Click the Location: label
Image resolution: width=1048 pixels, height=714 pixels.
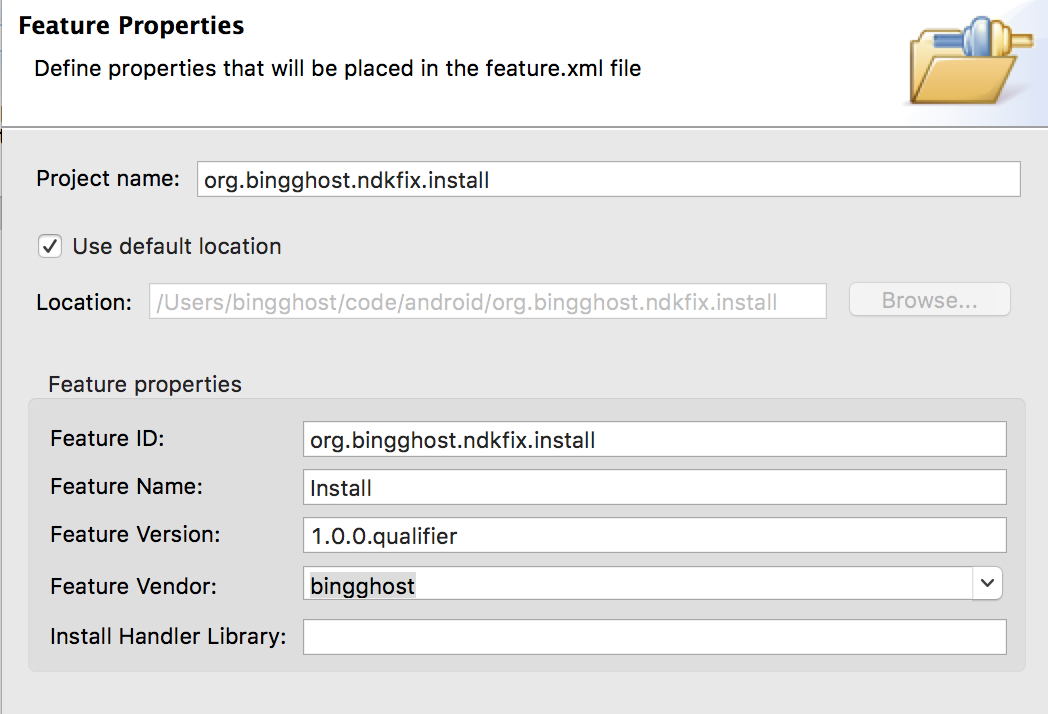[x=84, y=302]
